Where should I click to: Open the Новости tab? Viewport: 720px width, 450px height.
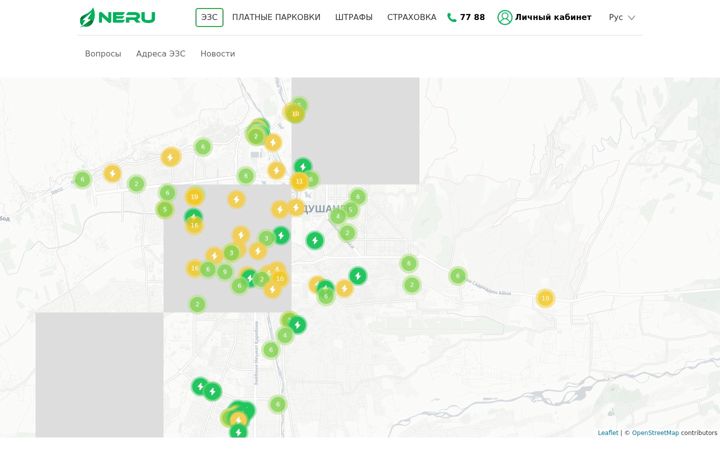[x=218, y=54]
